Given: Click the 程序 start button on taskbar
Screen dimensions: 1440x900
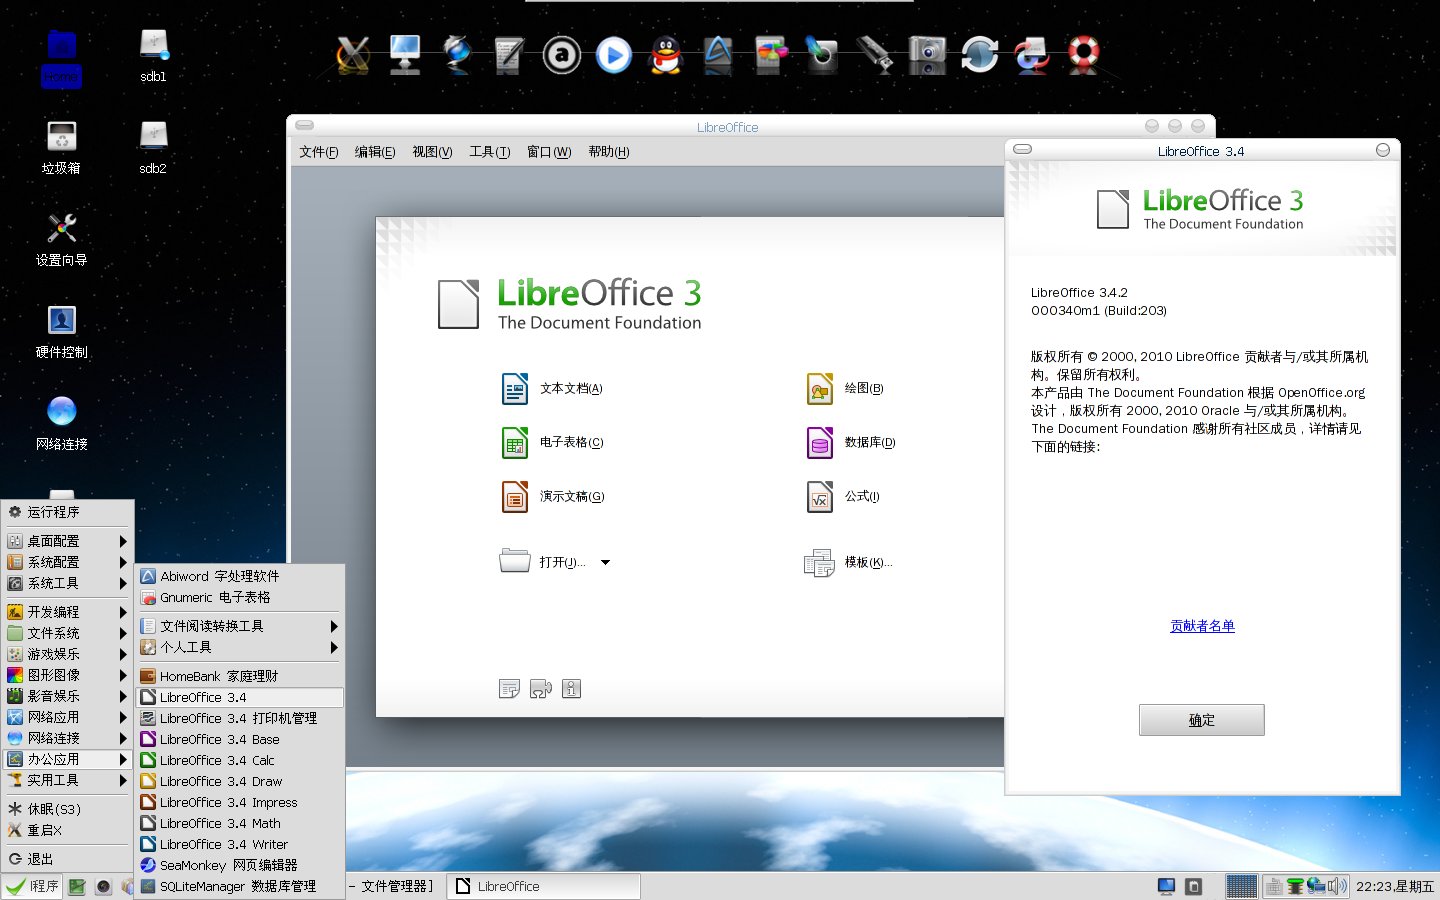Looking at the screenshot, I should 32,886.
